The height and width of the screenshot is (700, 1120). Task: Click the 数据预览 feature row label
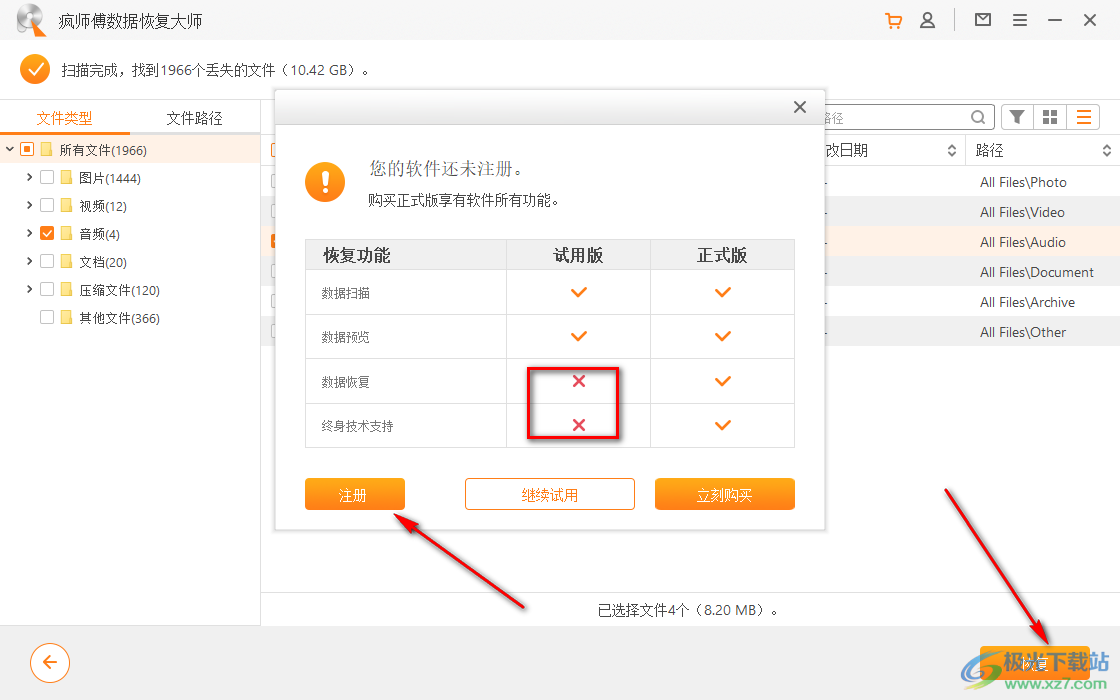[x=345, y=337]
